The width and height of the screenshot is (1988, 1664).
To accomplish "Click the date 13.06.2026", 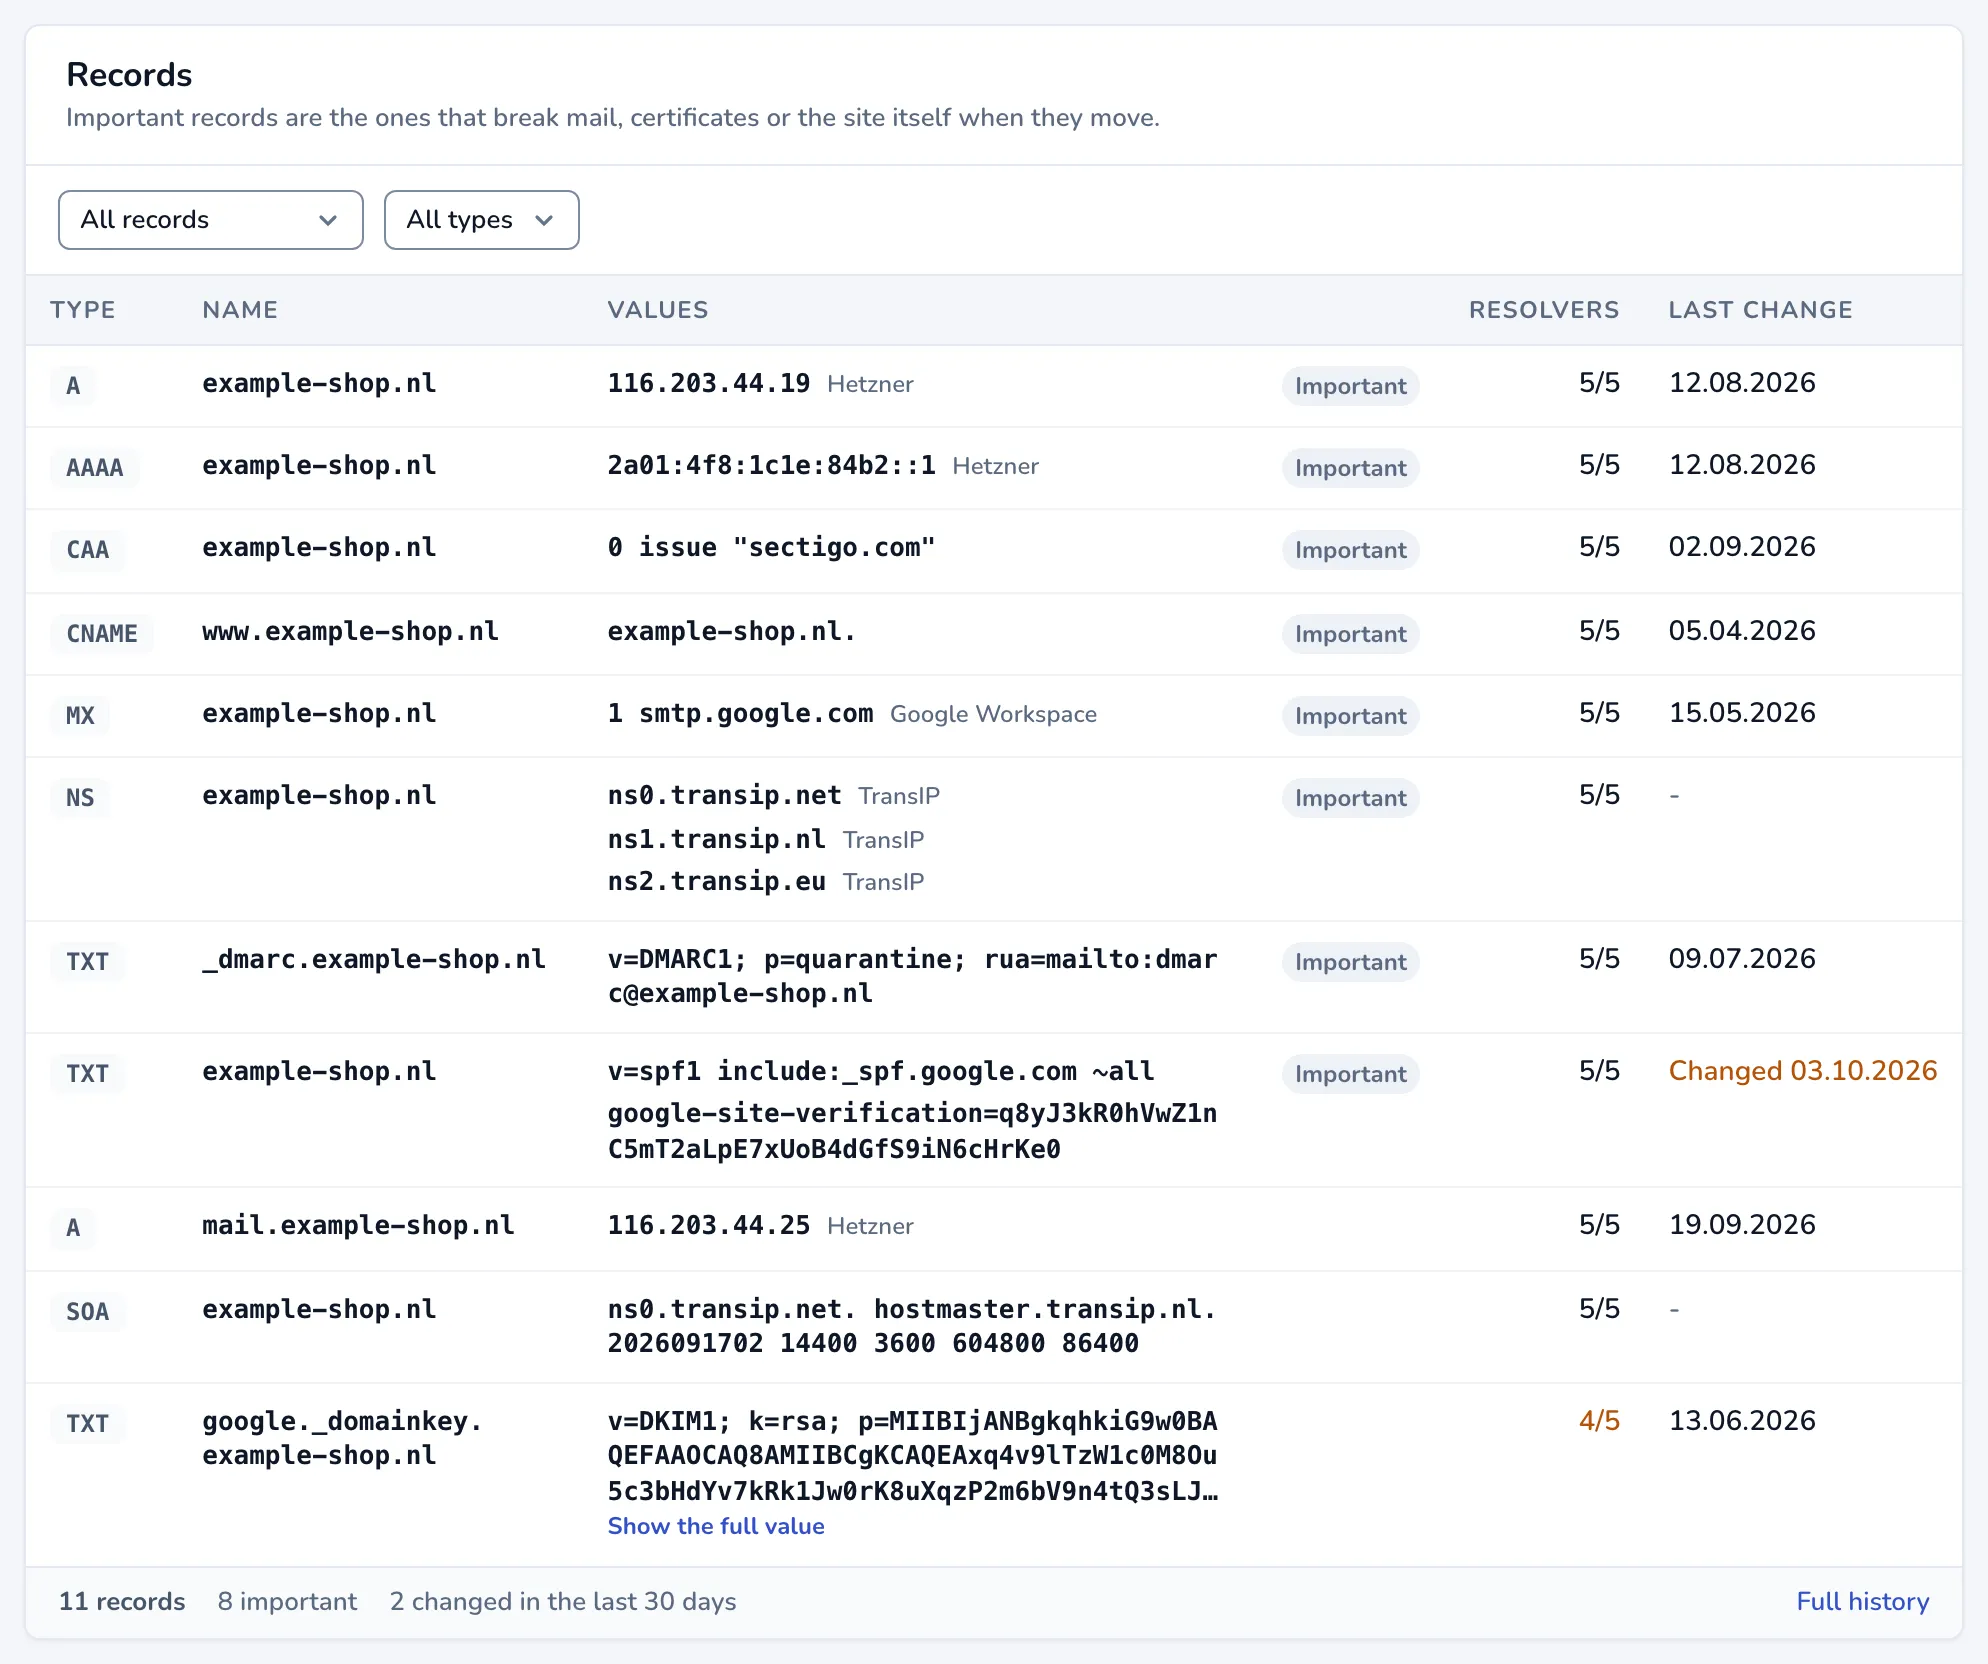I will click(1742, 1421).
